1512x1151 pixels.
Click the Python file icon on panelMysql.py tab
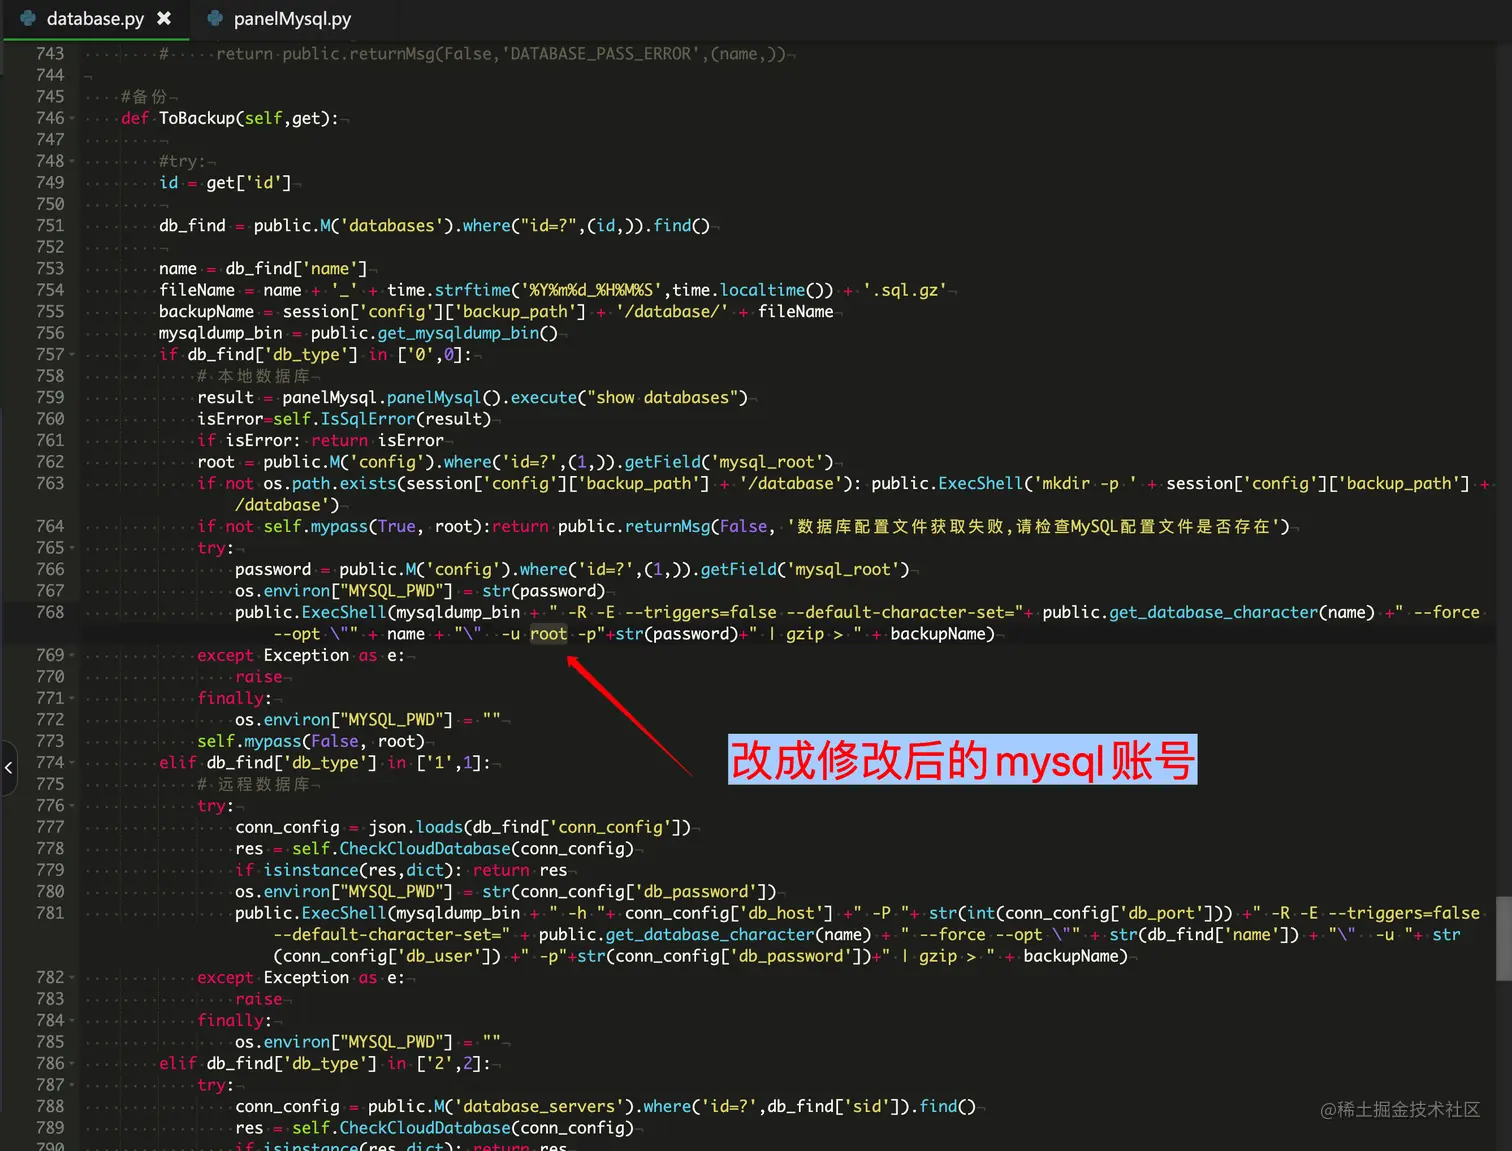[214, 18]
